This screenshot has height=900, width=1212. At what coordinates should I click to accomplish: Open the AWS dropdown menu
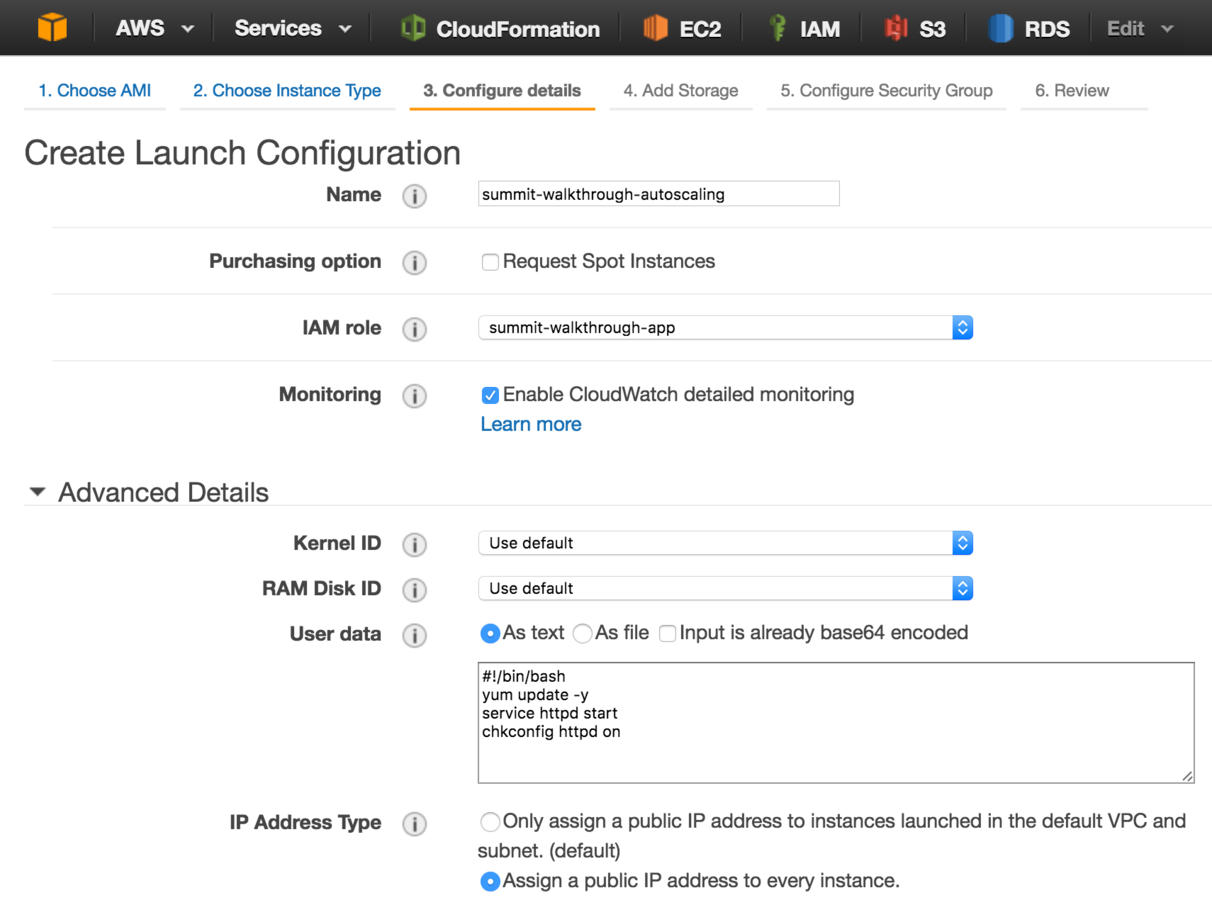tap(154, 28)
